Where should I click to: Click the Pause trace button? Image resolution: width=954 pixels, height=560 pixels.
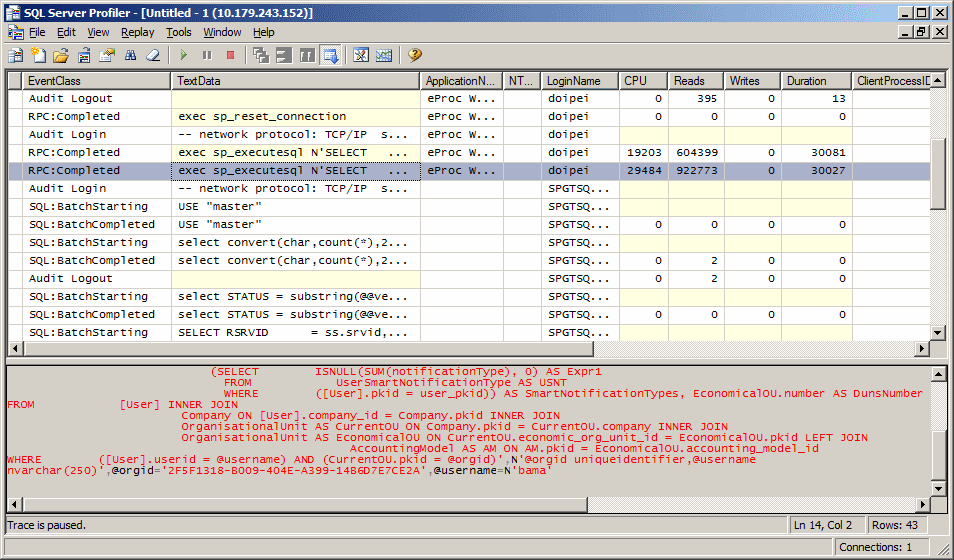pyautogui.click(x=207, y=55)
